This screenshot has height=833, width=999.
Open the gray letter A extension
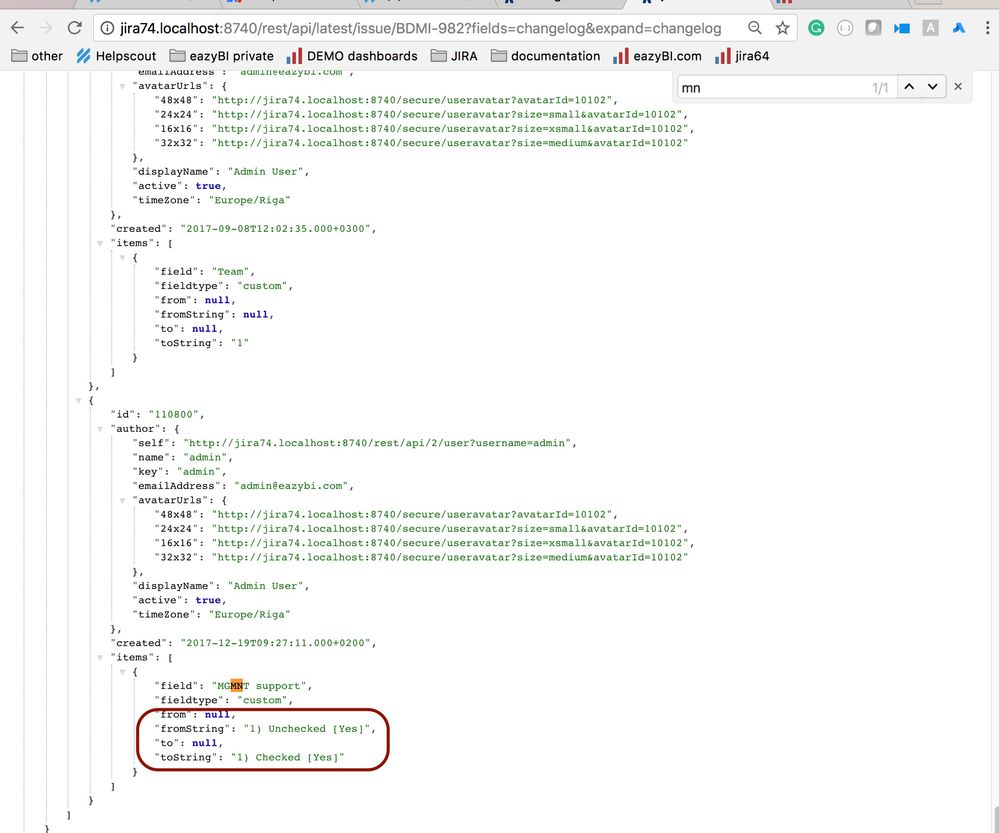(x=930, y=27)
